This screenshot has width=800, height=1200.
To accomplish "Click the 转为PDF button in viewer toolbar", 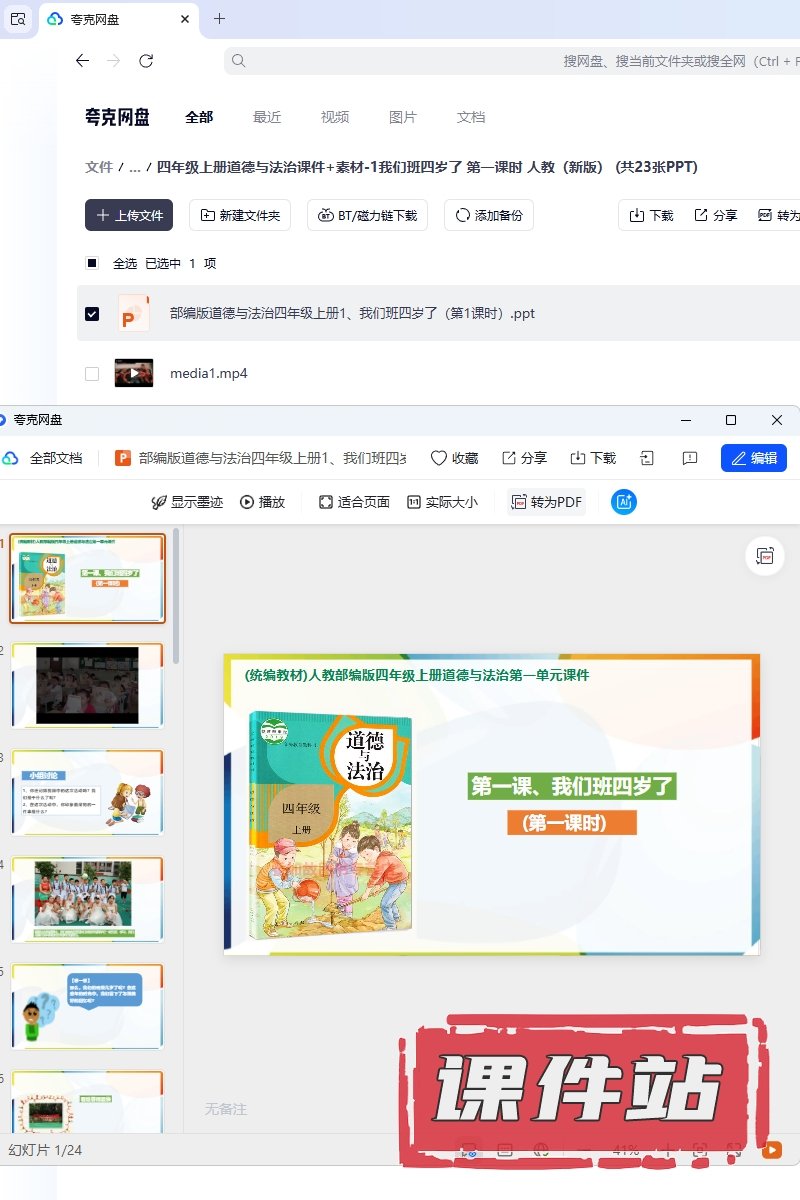I will (546, 502).
